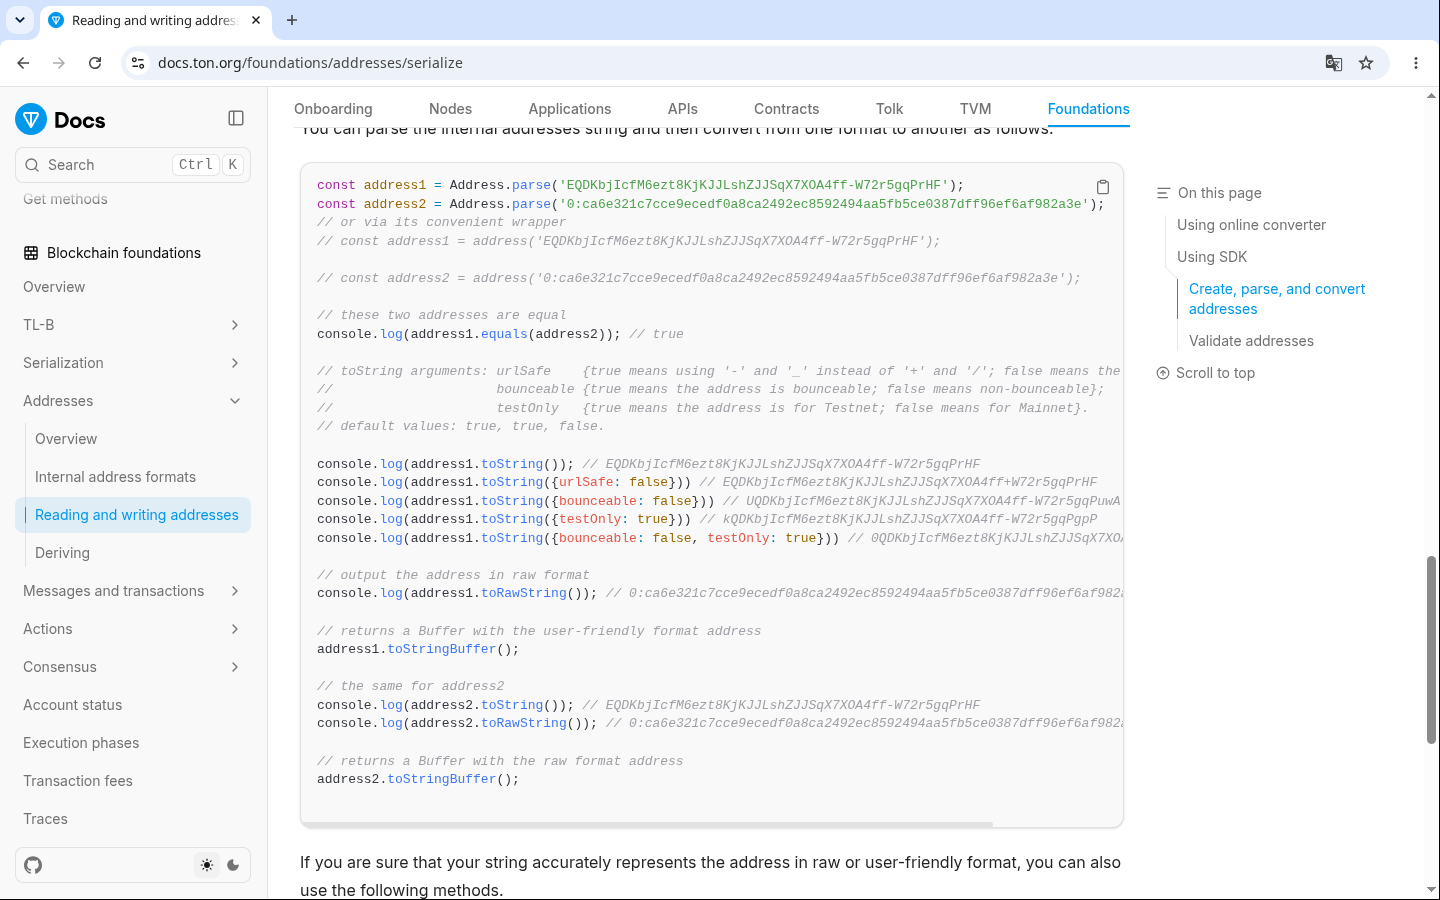1440x900 pixels.
Task: Switch to dark theme moon icon
Action: click(x=233, y=865)
